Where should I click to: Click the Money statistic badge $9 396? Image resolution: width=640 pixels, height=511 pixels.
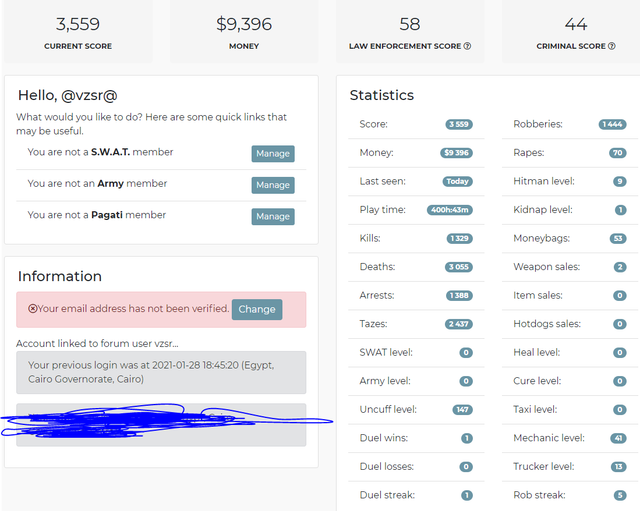pos(456,153)
